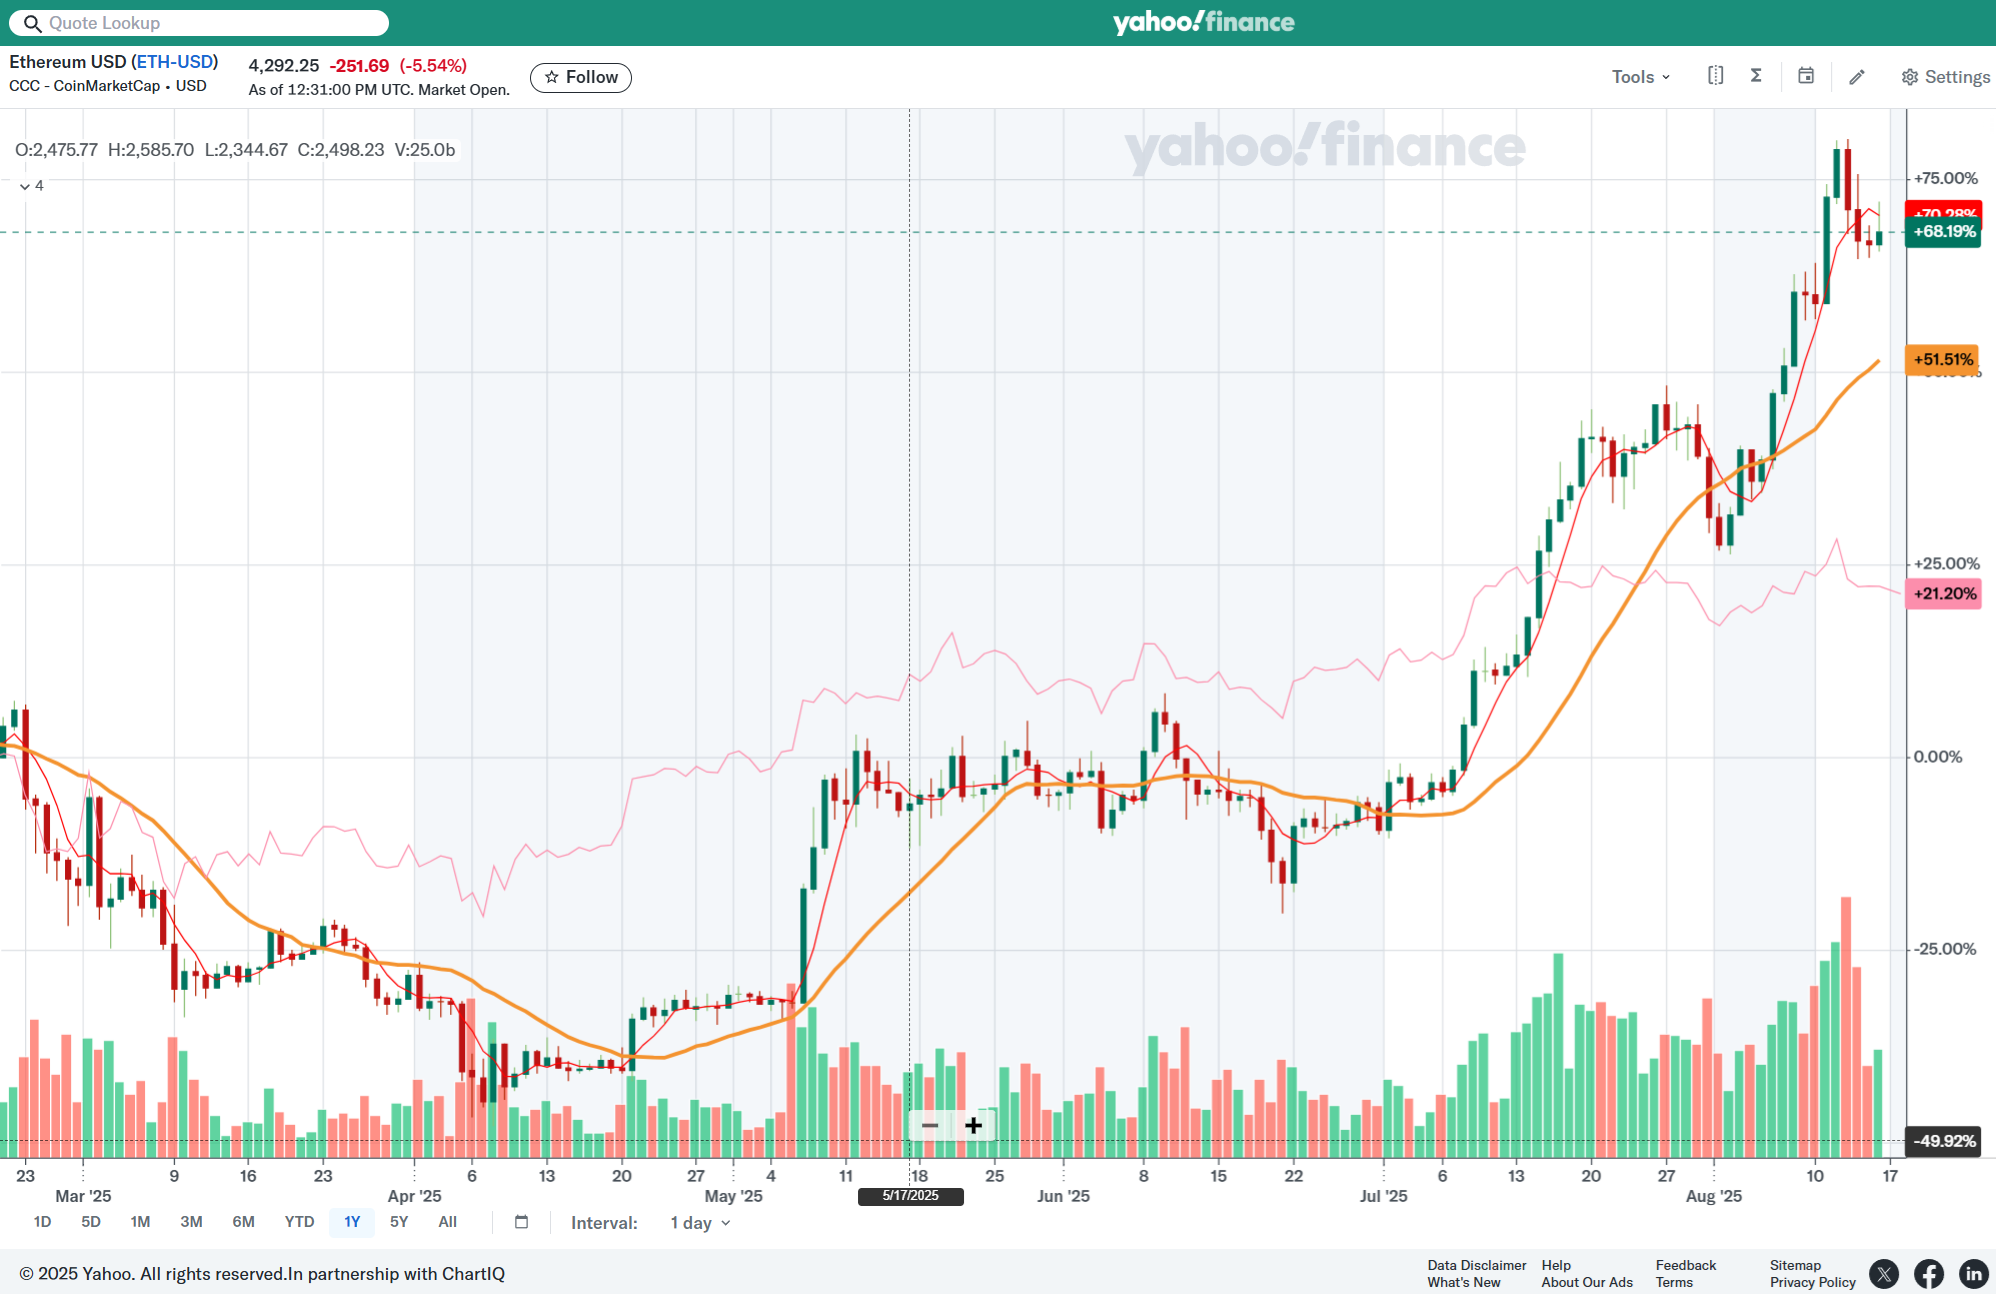
Task: Click the comparison split-view icon
Action: coord(1715,76)
